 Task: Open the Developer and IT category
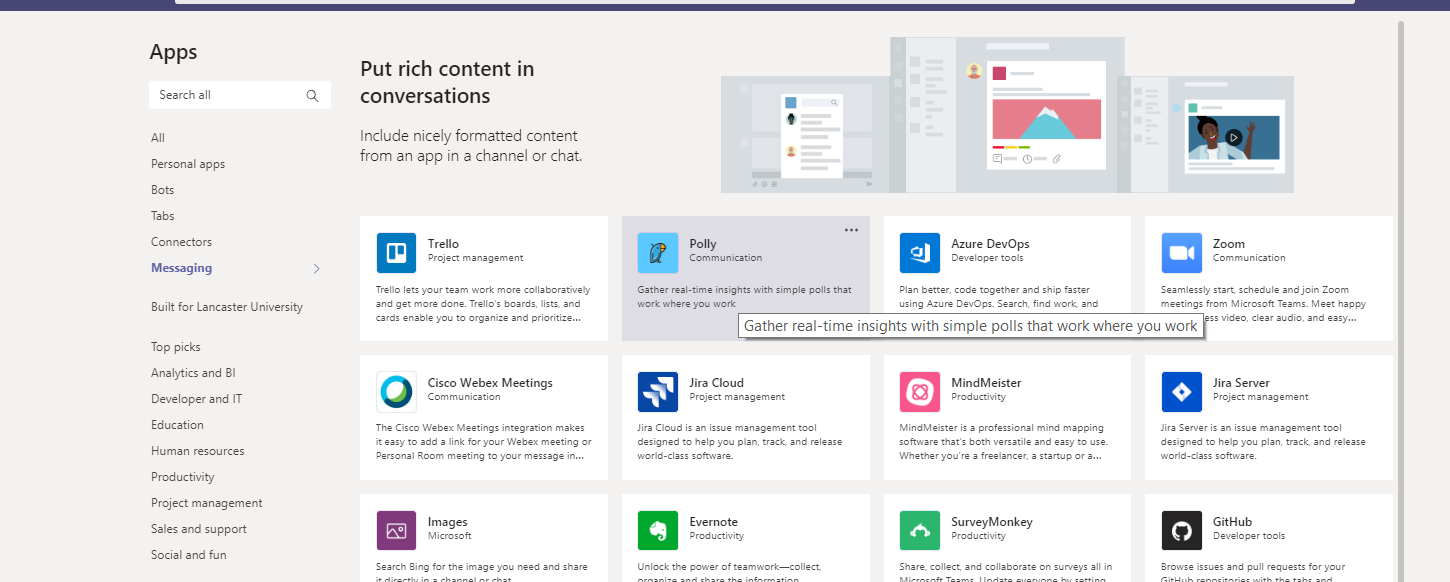(x=197, y=399)
